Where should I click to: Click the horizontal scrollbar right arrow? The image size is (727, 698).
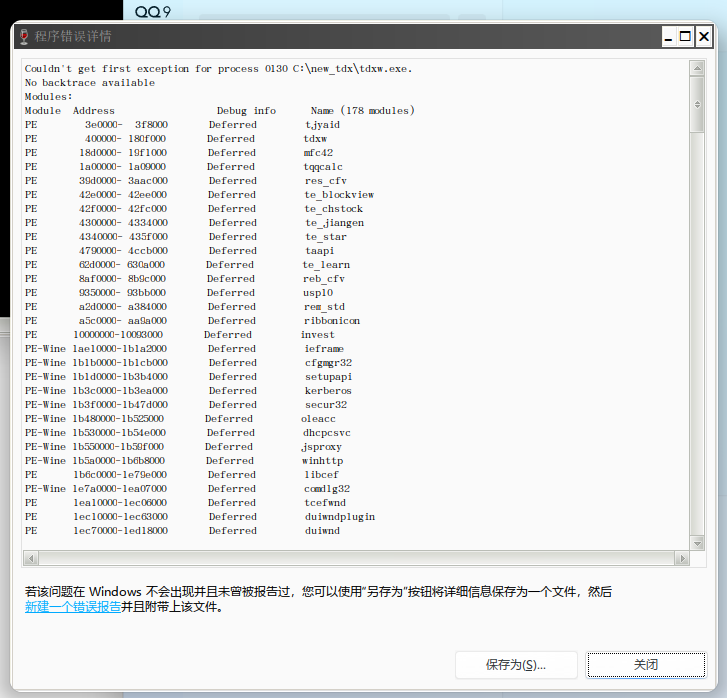tap(682, 558)
